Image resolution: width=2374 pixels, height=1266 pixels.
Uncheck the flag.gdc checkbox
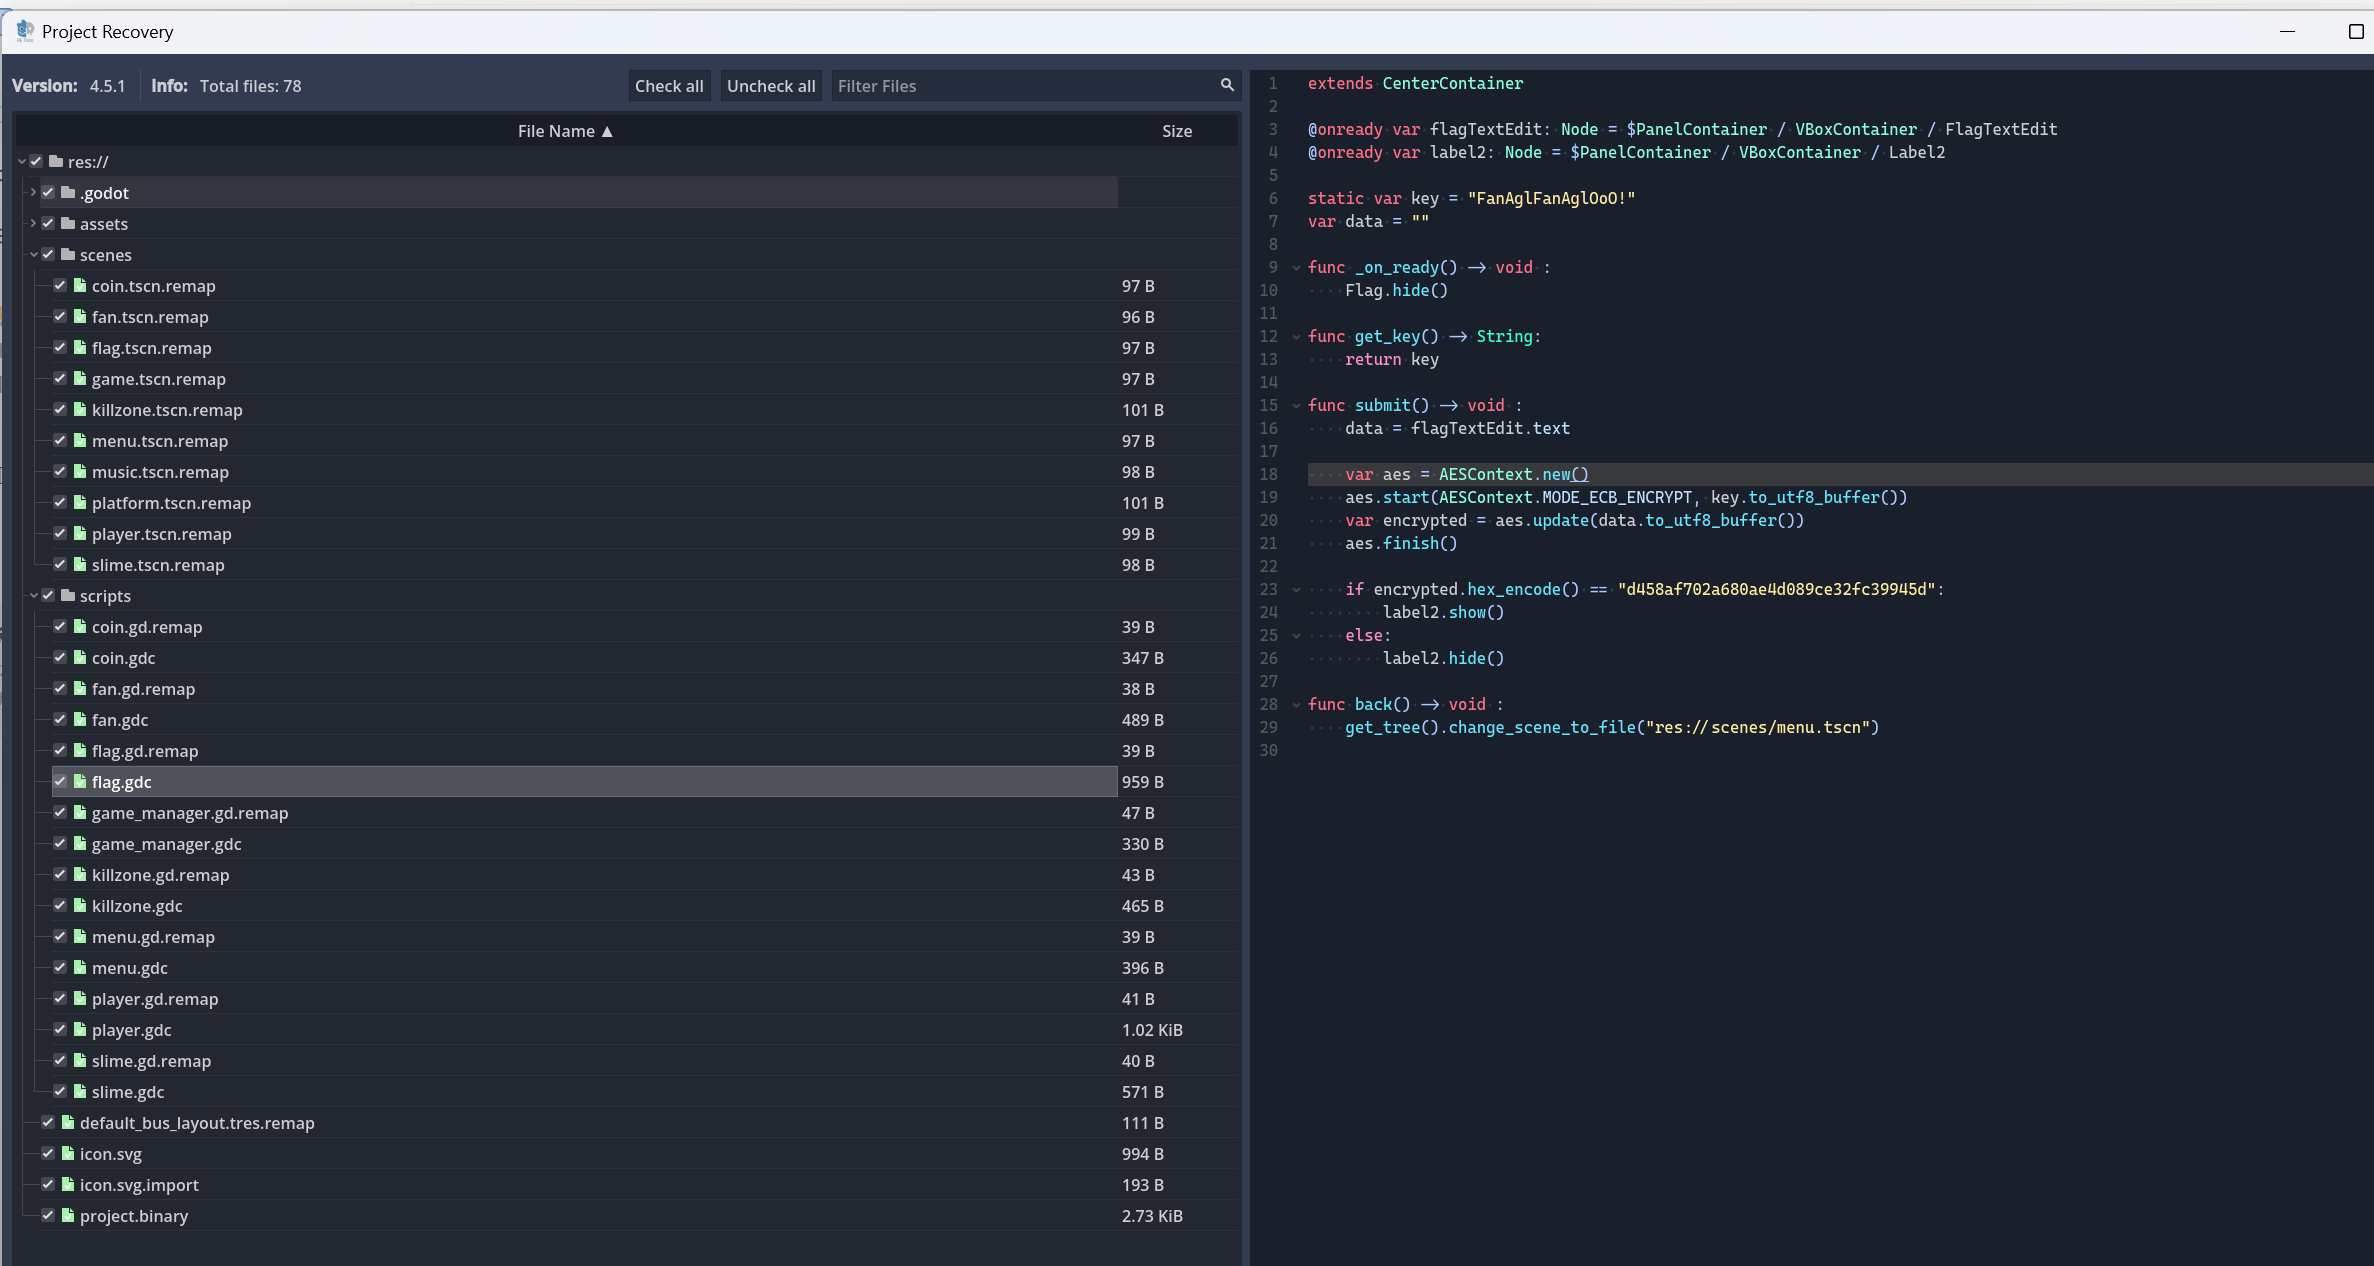tap(60, 781)
